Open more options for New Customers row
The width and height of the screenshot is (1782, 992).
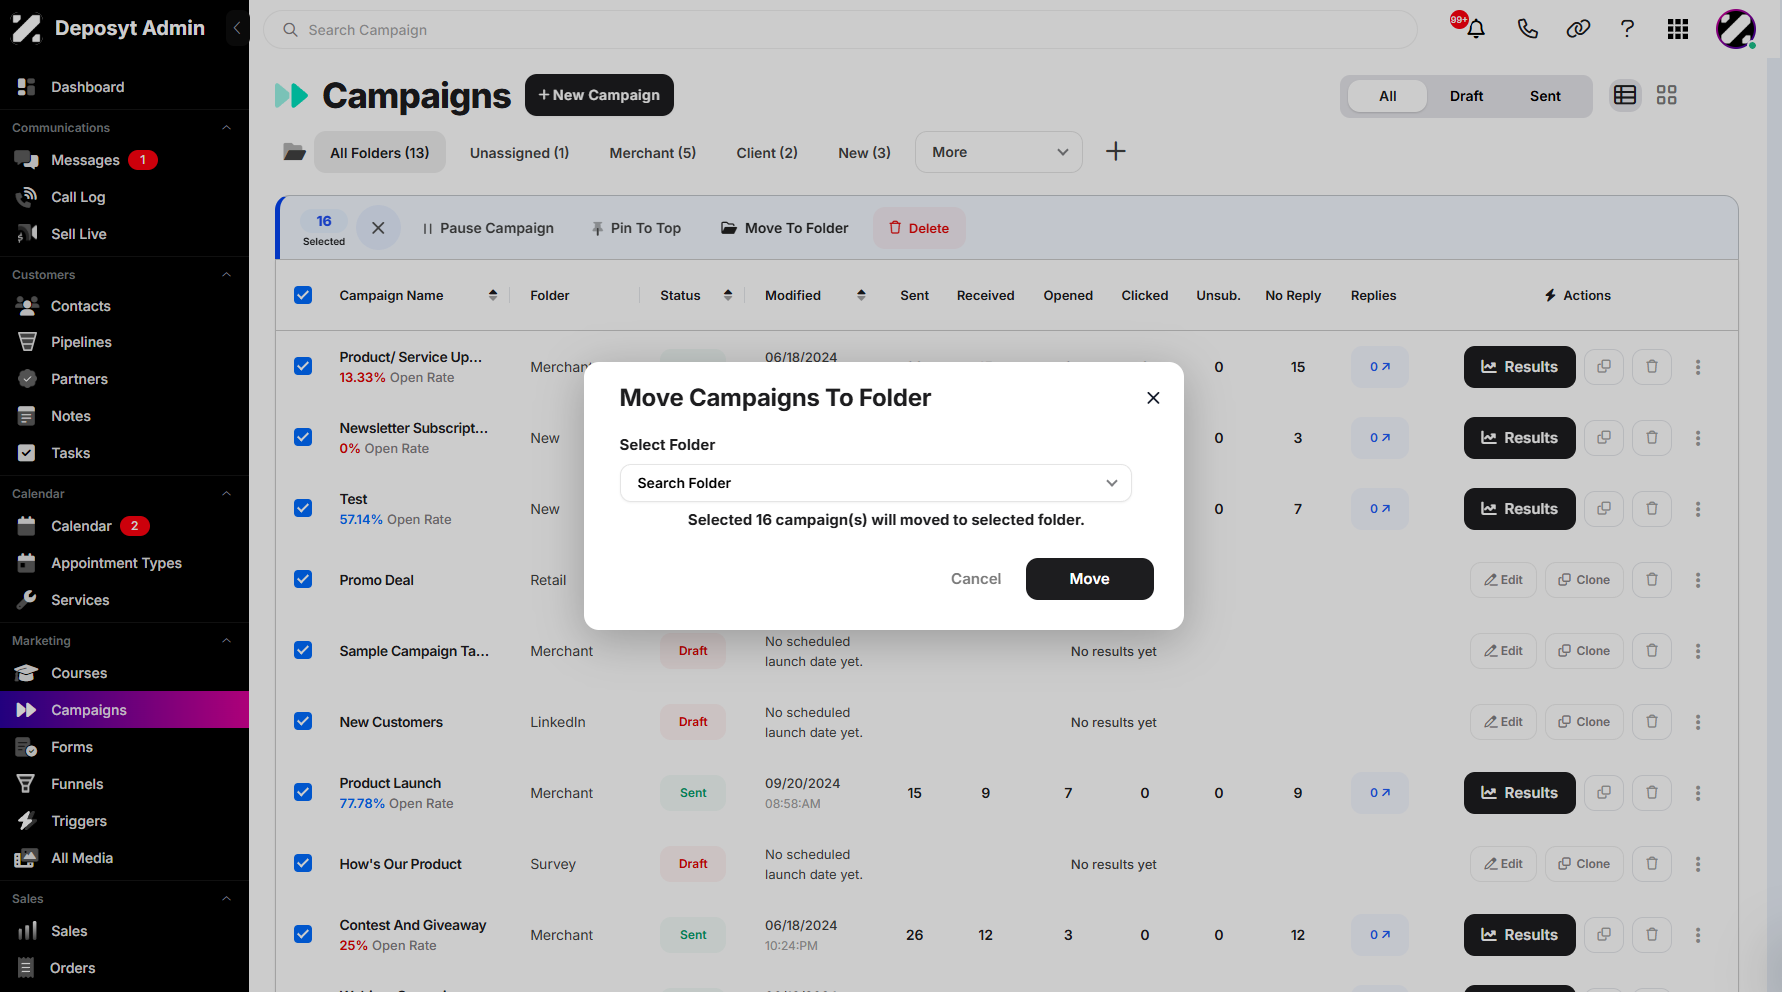(1698, 722)
